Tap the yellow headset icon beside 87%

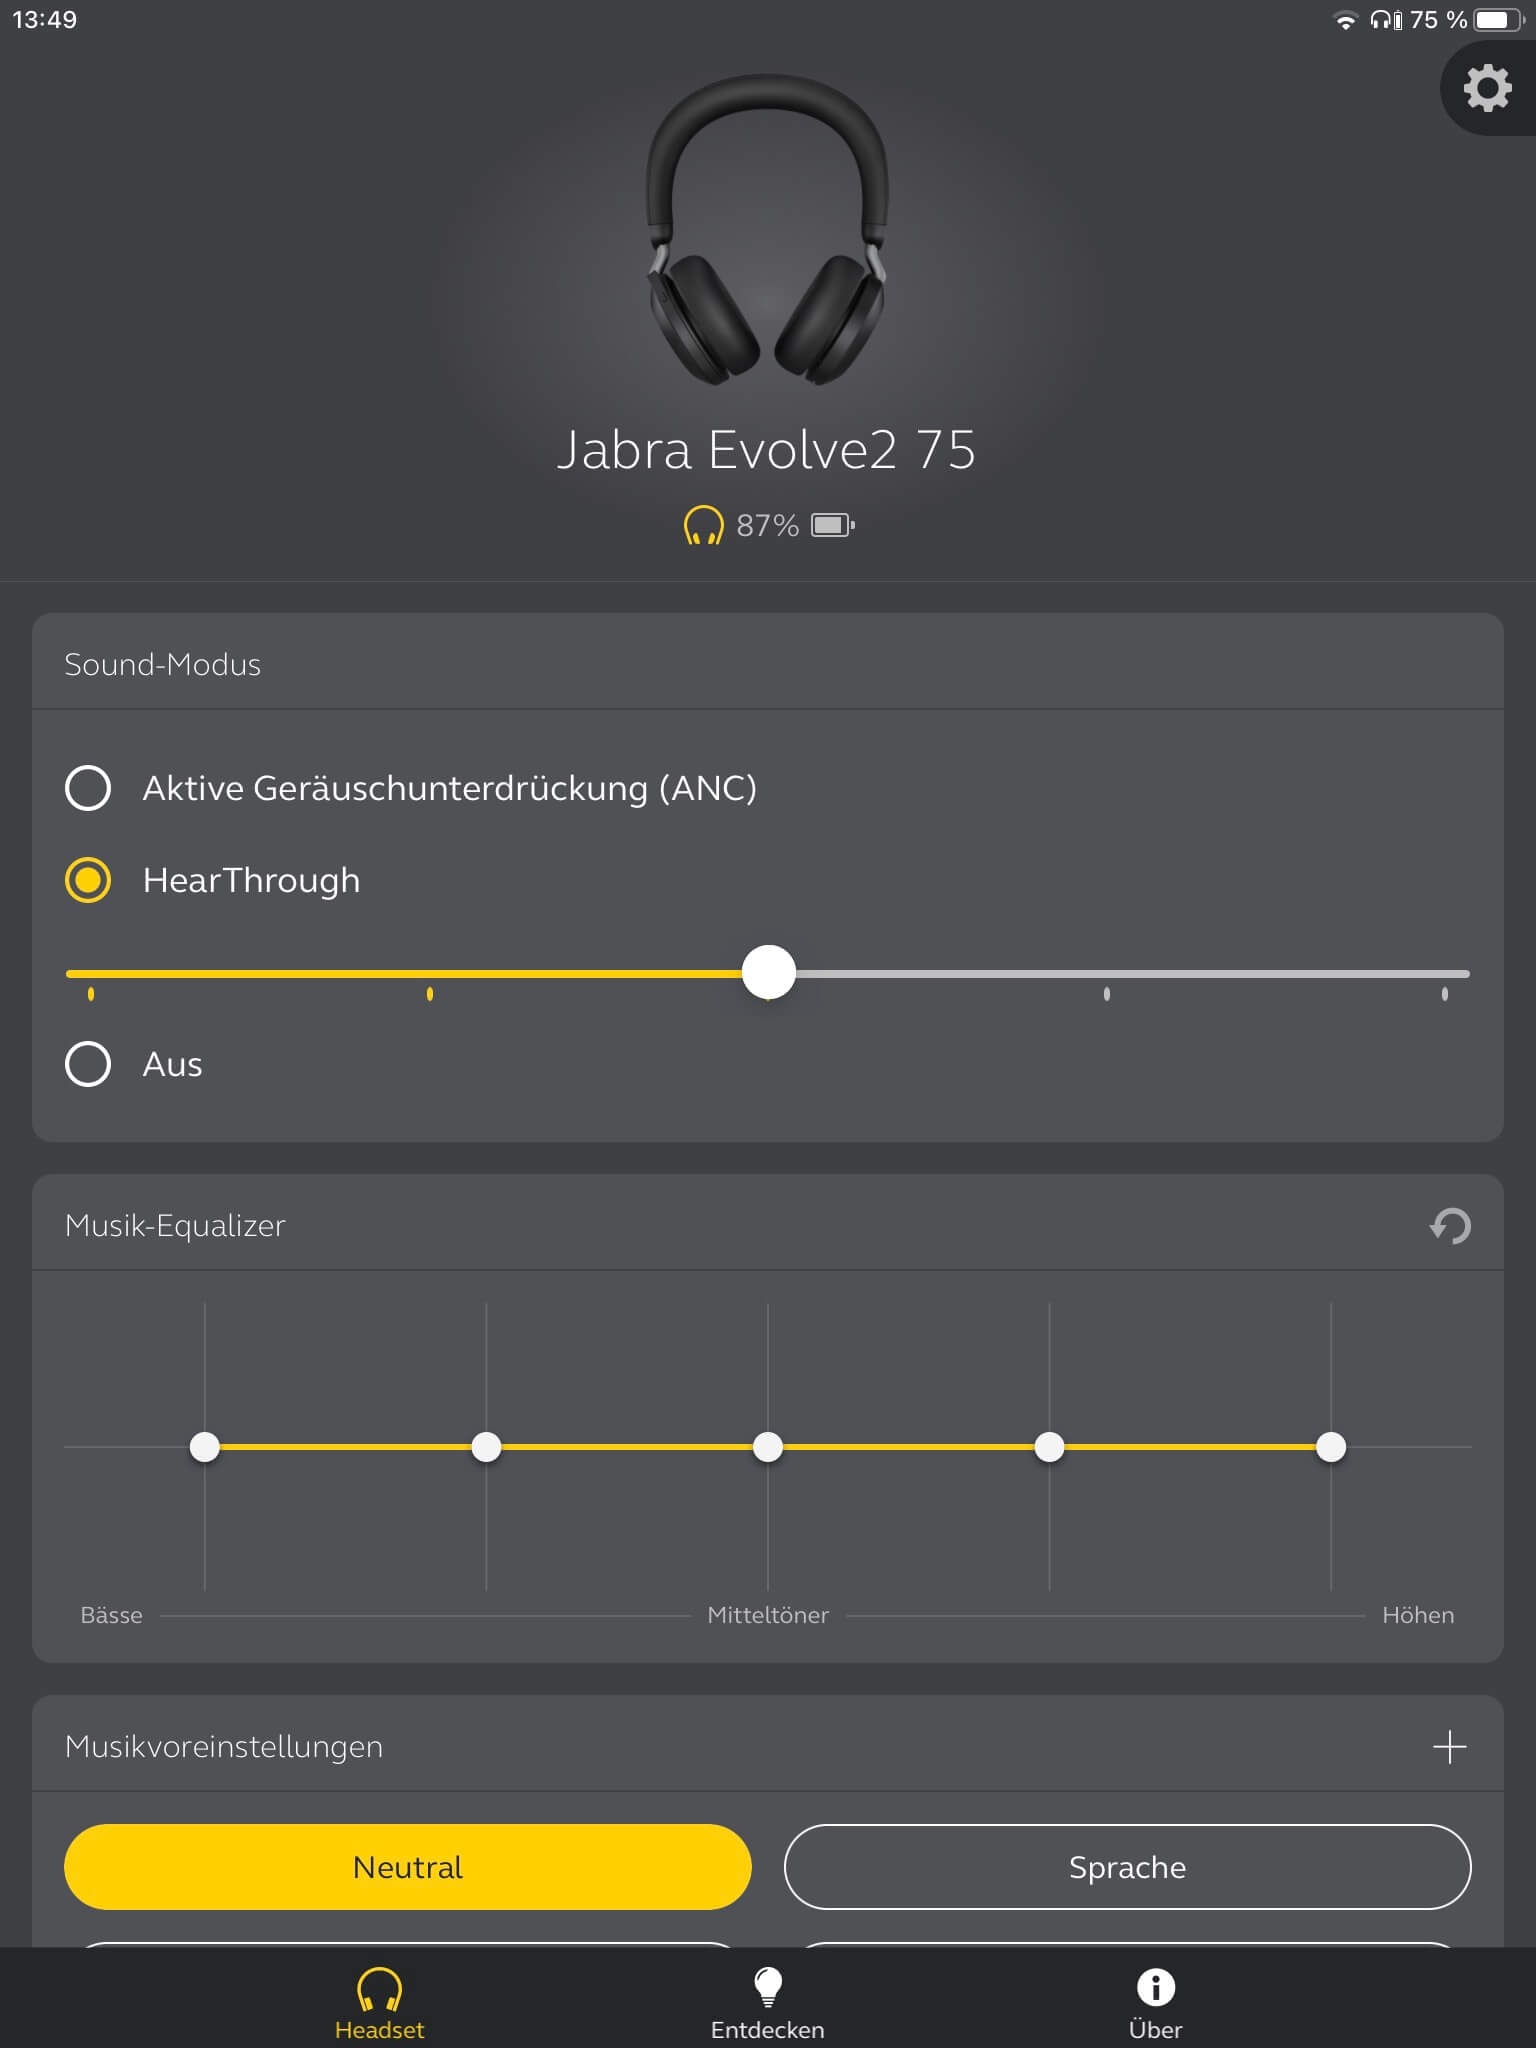pos(703,525)
